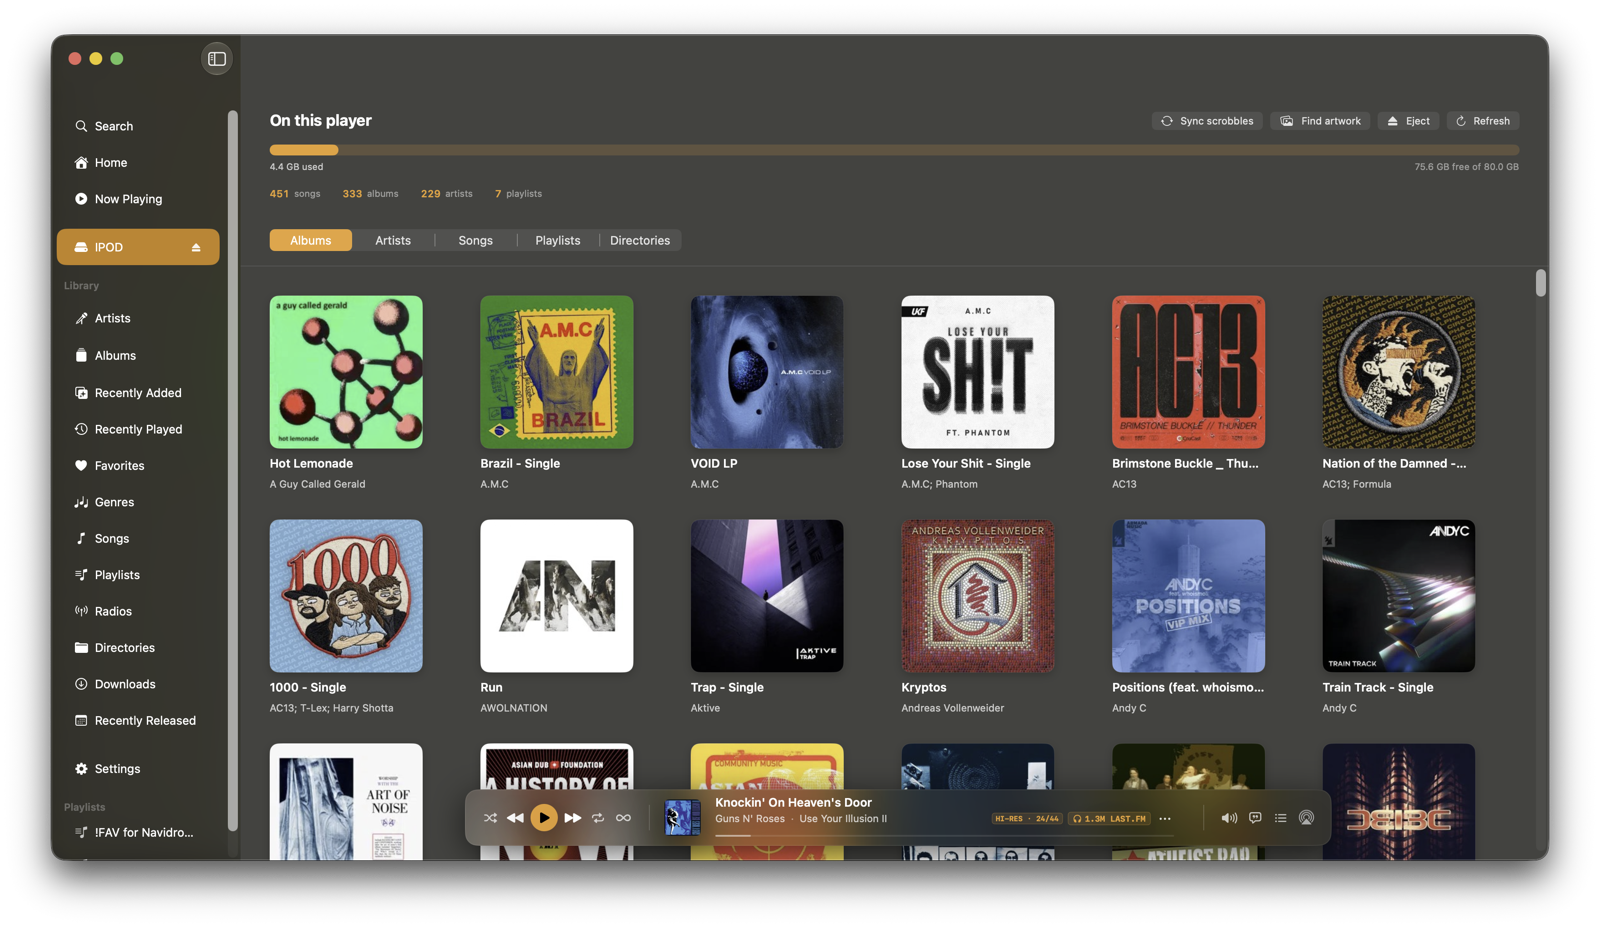Click the play button
The height and width of the screenshot is (928, 1600).
point(544,818)
